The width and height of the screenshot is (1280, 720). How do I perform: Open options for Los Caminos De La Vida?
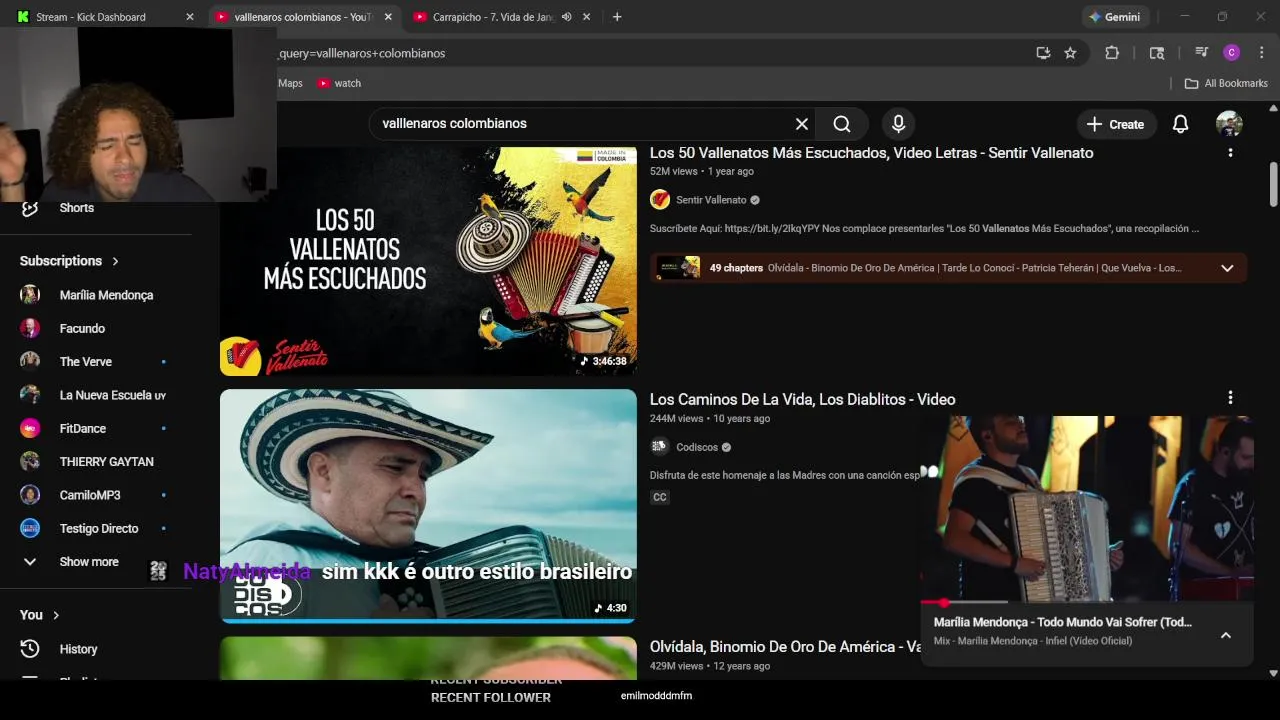tap(1230, 398)
